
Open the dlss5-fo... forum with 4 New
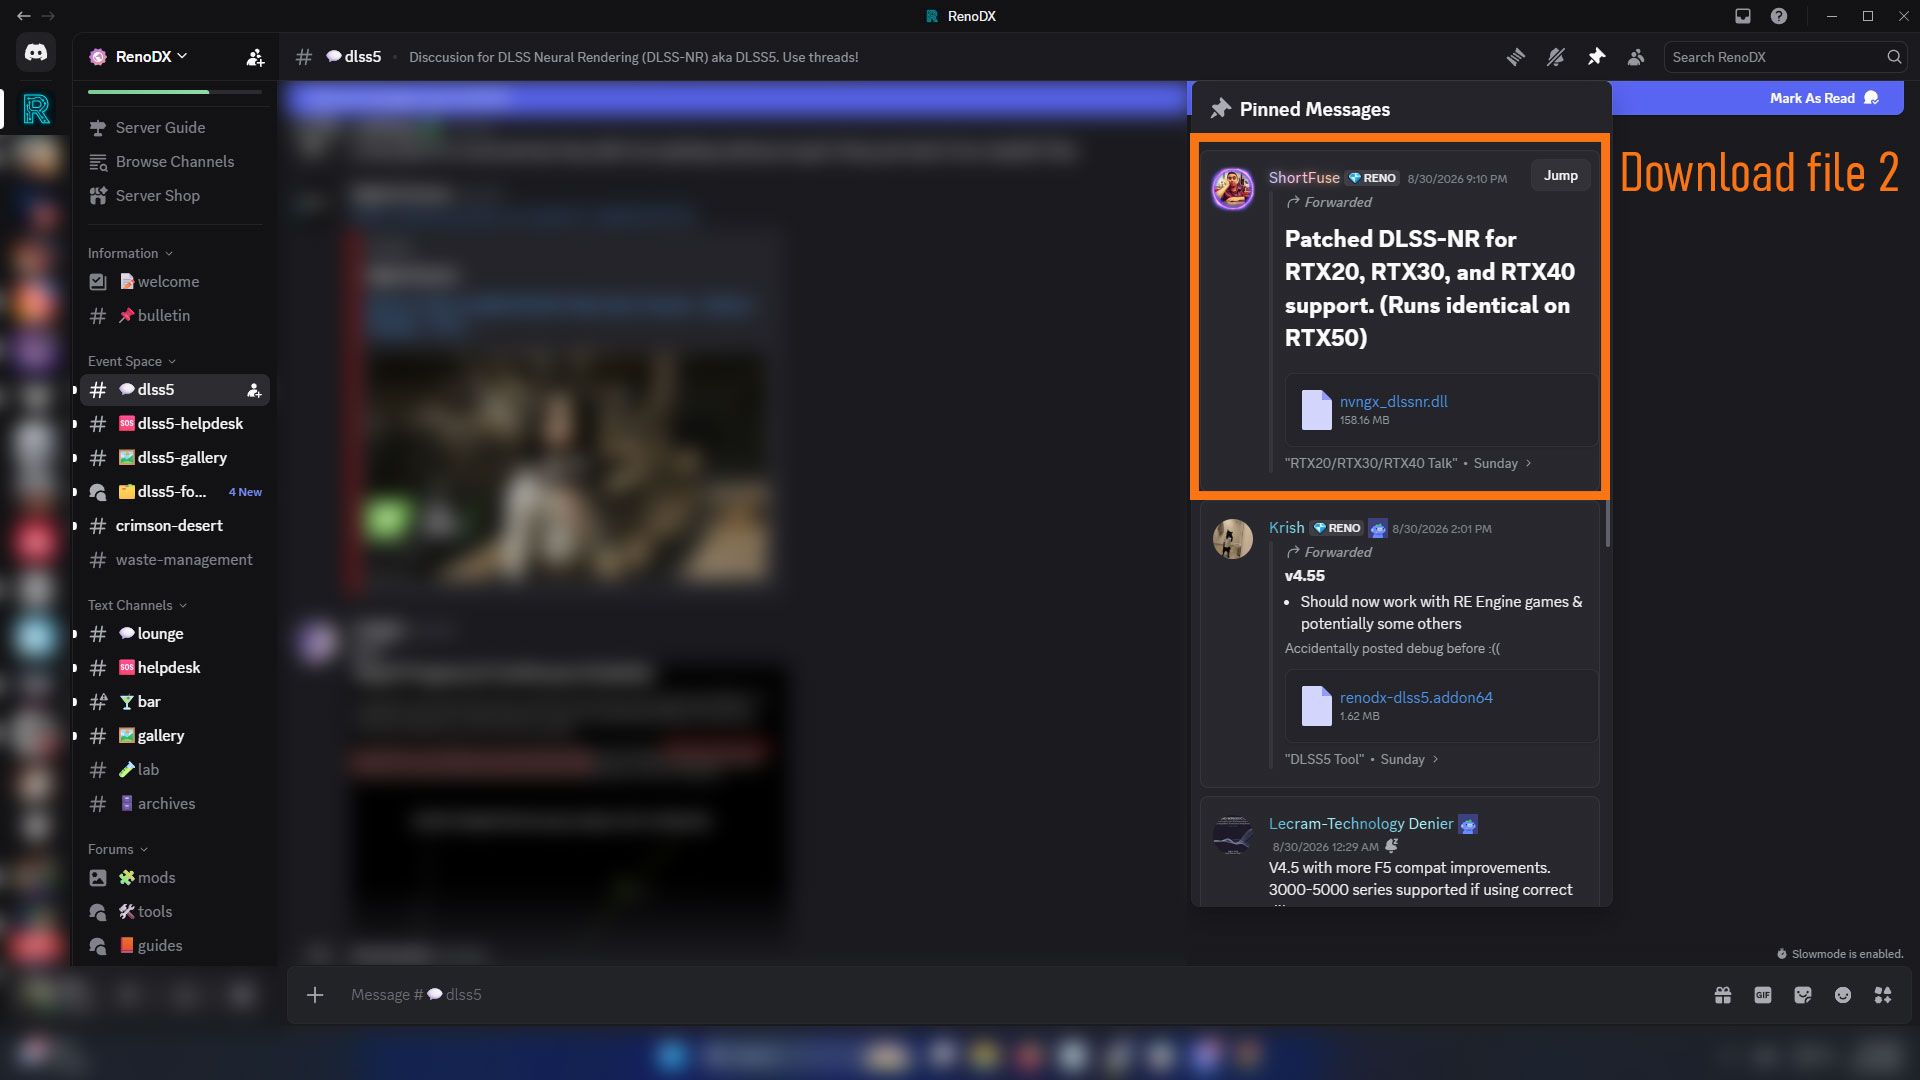pos(175,492)
